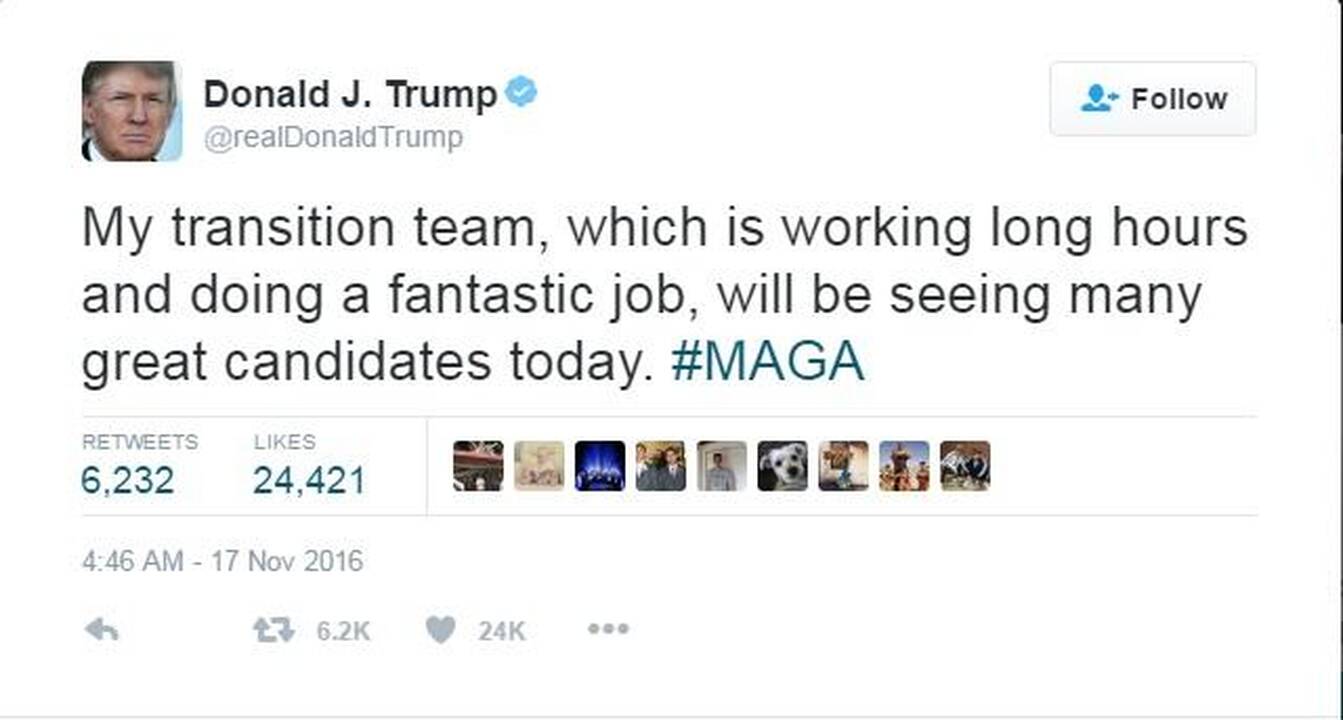Click the Donald J. Trump display name
This screenshot has height=720, width=1343.
coord(350,95)
